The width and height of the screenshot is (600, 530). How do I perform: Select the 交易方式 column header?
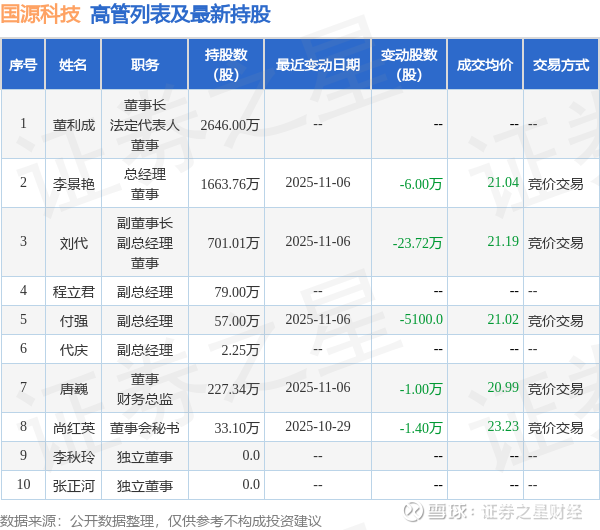(561, 65)
